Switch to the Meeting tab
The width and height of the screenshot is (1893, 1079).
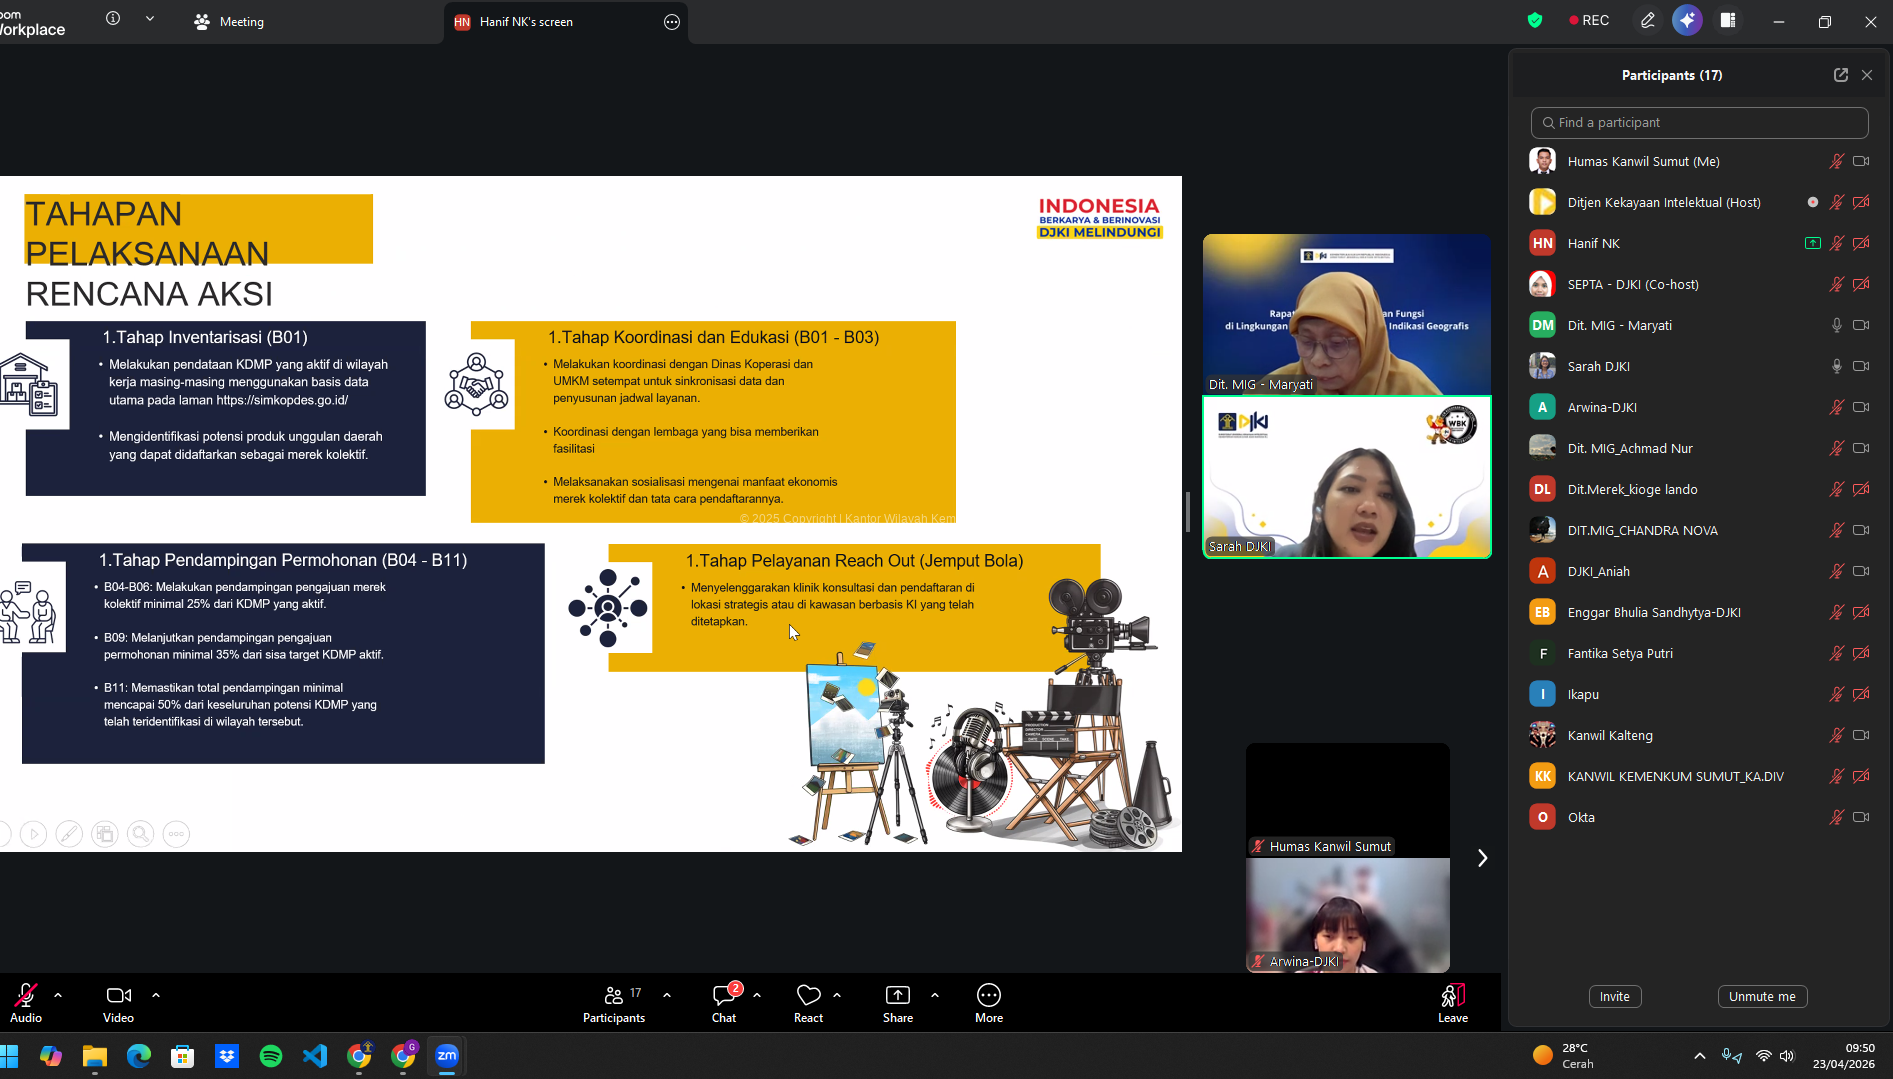pos(229,22)
